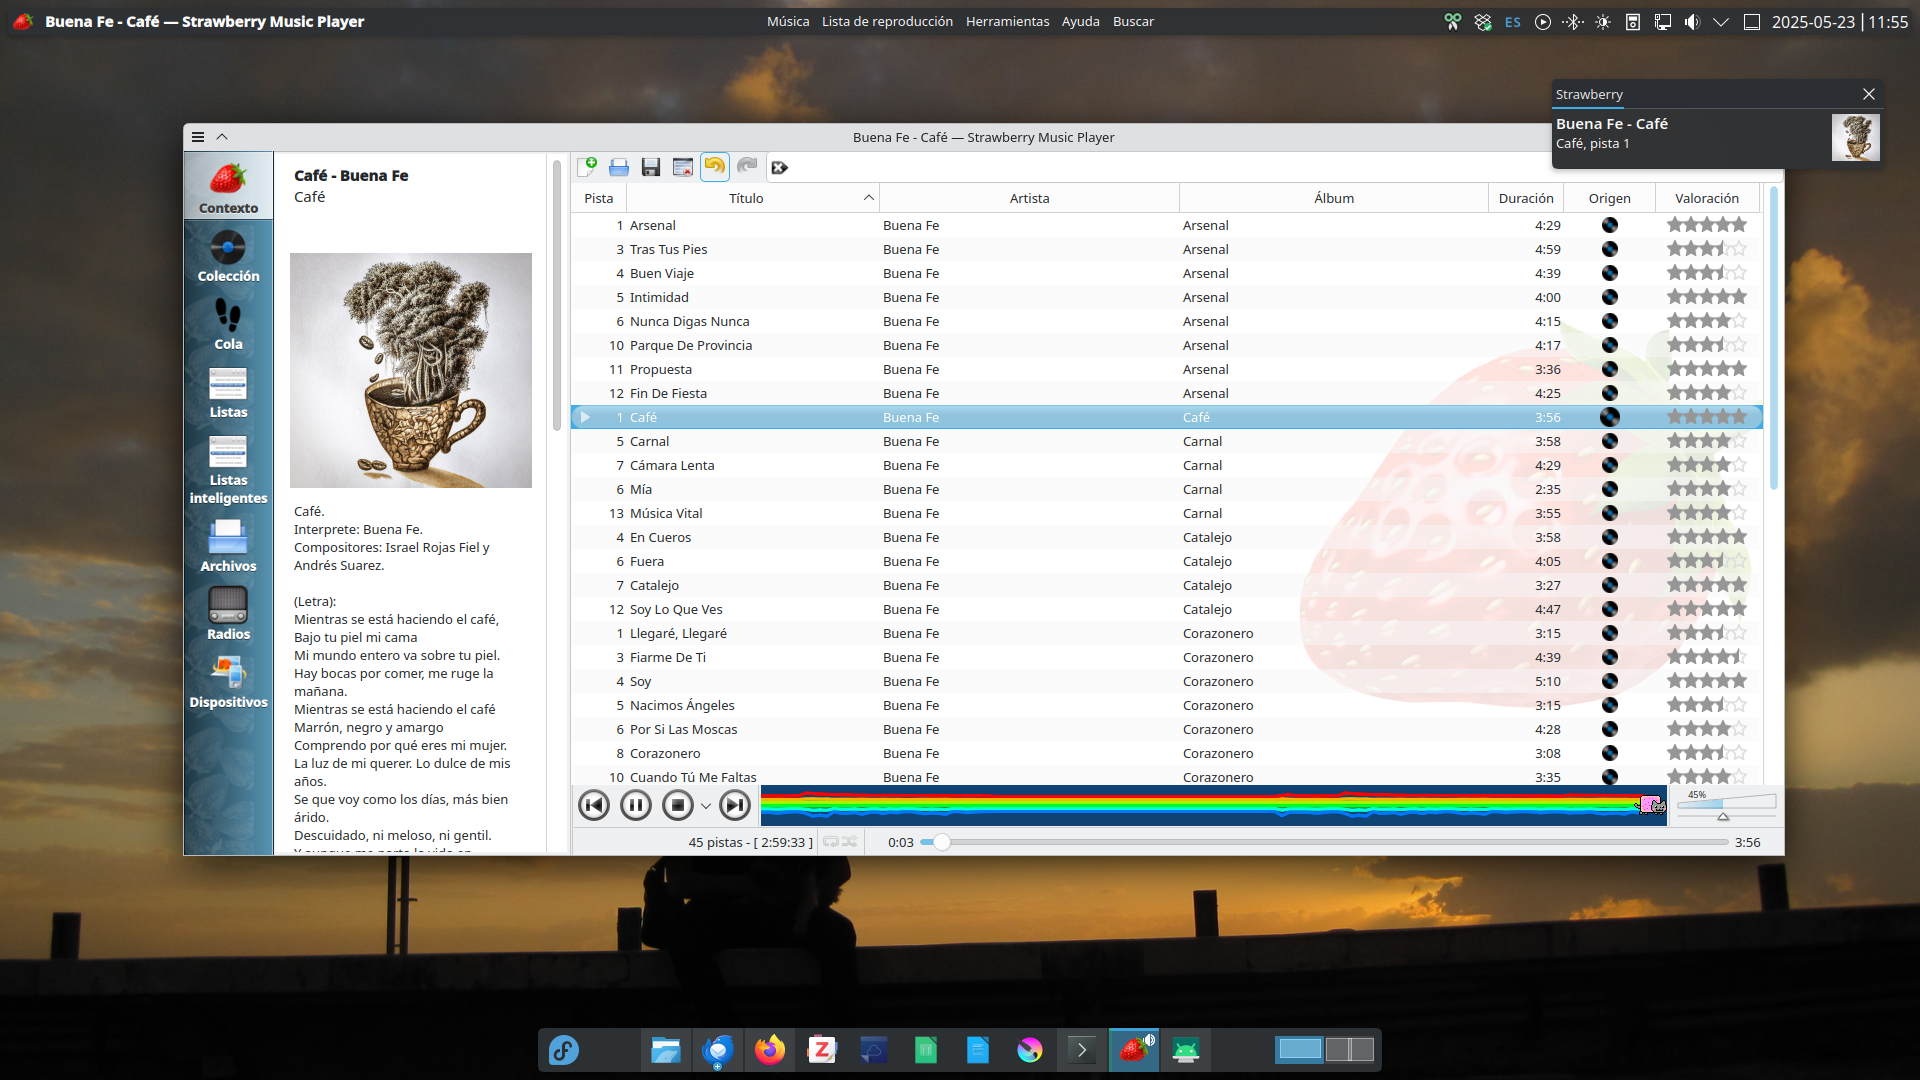Click the clear playlist toolbar icon
1920x1080 pixels.
(x=683, y=167)
